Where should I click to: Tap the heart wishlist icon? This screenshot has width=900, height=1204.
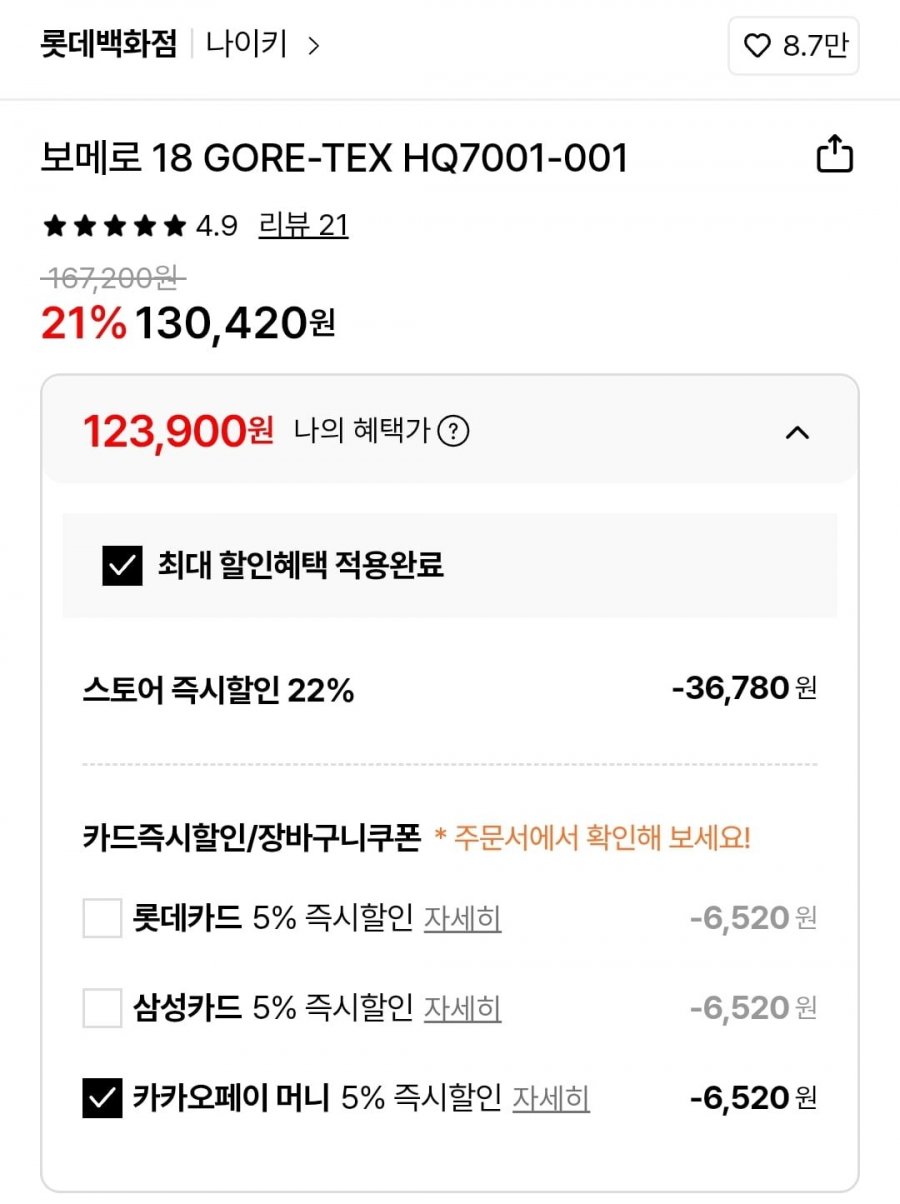759,46
